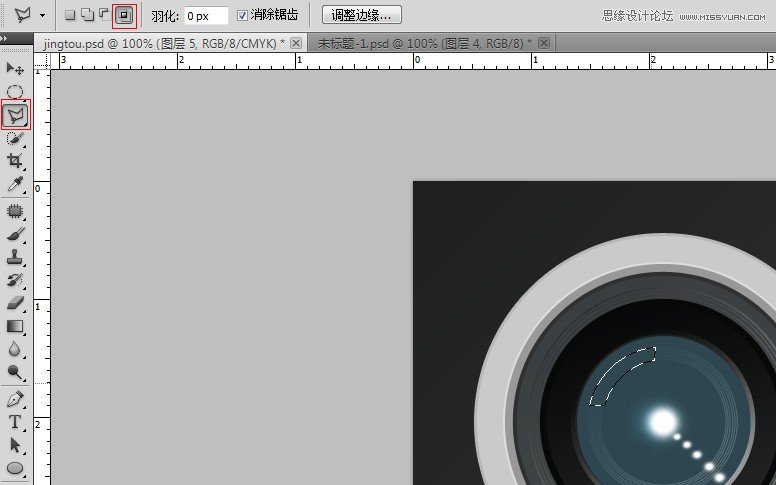Image resolution: width=776 pixels, height=485 pixels.
Task: Select the Horizontal Type tool
Action: (15, 422)
